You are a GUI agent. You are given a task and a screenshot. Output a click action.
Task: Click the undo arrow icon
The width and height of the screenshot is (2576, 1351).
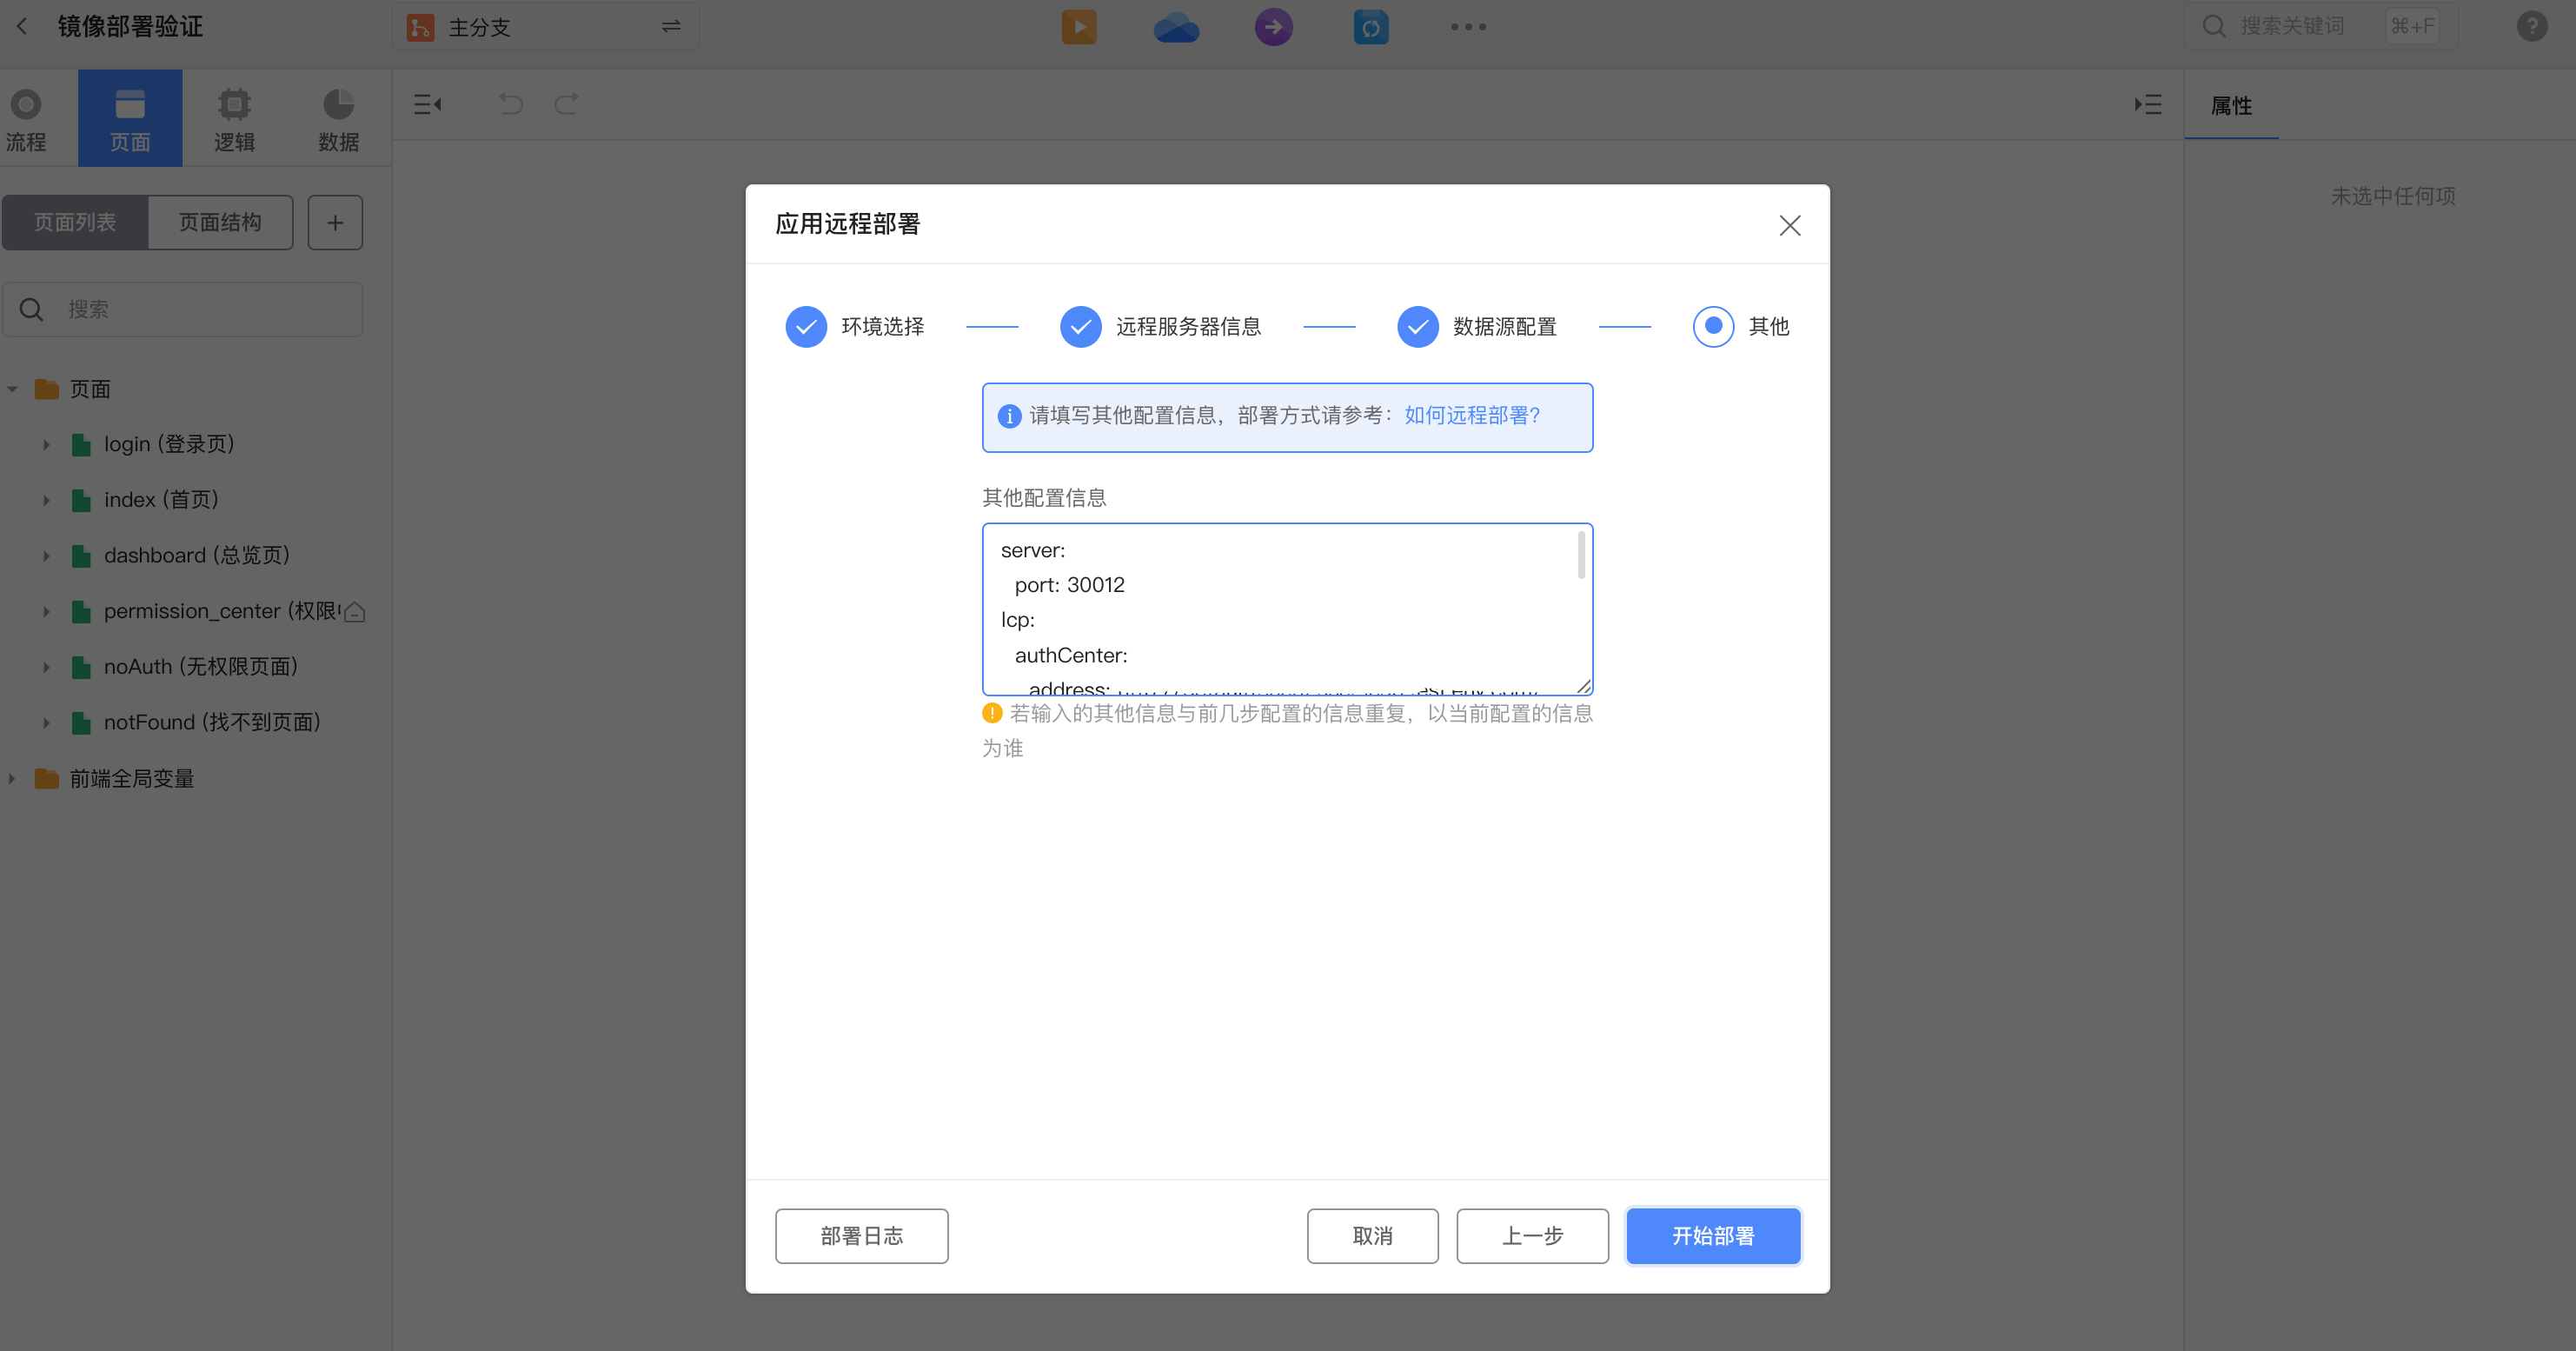tap(511, 104)
